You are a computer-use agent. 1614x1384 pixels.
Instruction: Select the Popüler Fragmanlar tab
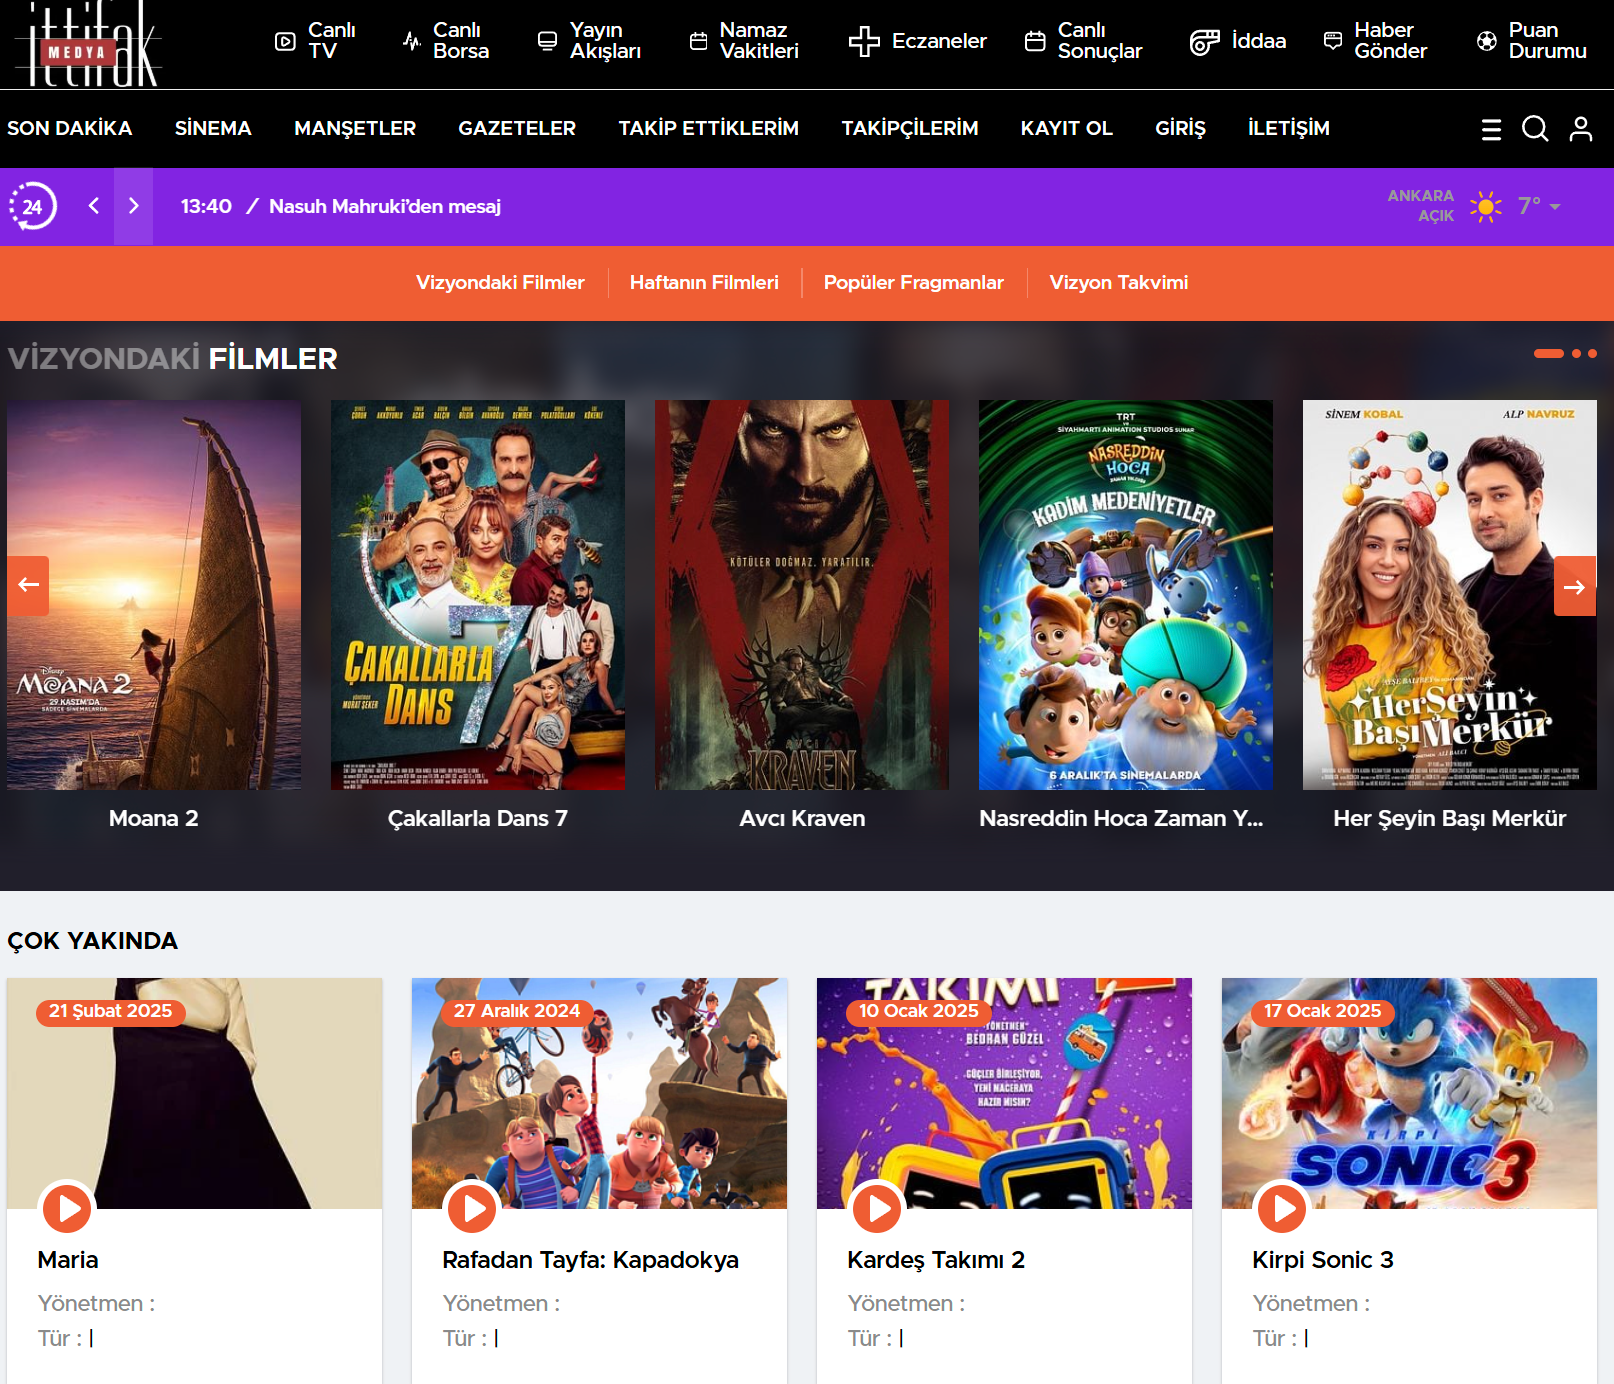(x=914, y=283)
